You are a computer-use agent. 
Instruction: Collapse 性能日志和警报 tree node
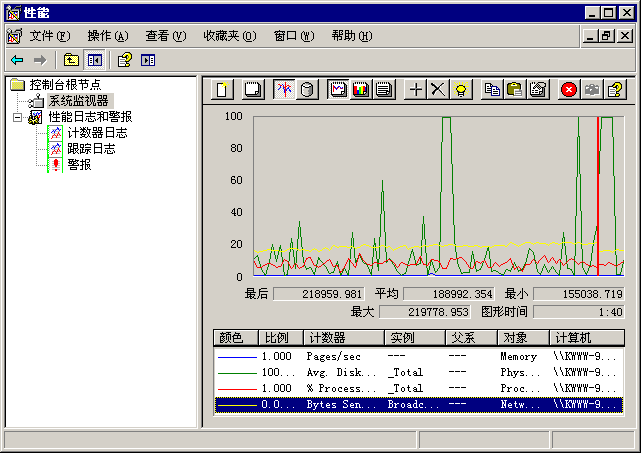point(17,117)
